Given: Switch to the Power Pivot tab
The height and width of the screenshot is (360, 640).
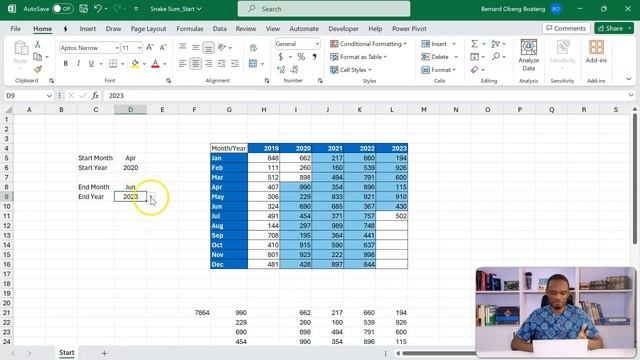Looking at the screenshot, I should 409,29.
